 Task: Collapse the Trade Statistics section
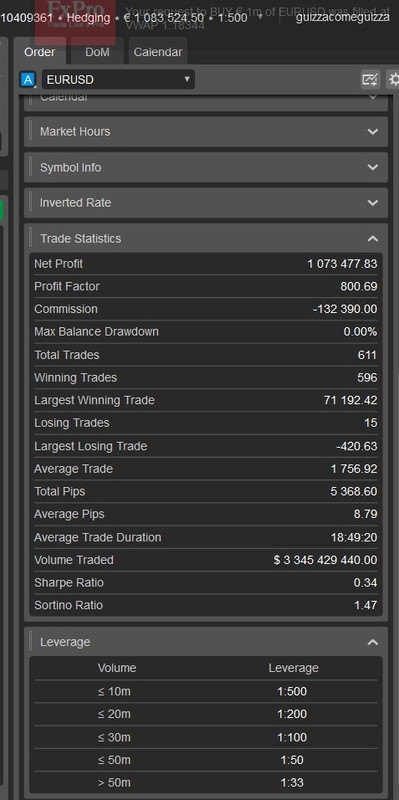point(373,238)
